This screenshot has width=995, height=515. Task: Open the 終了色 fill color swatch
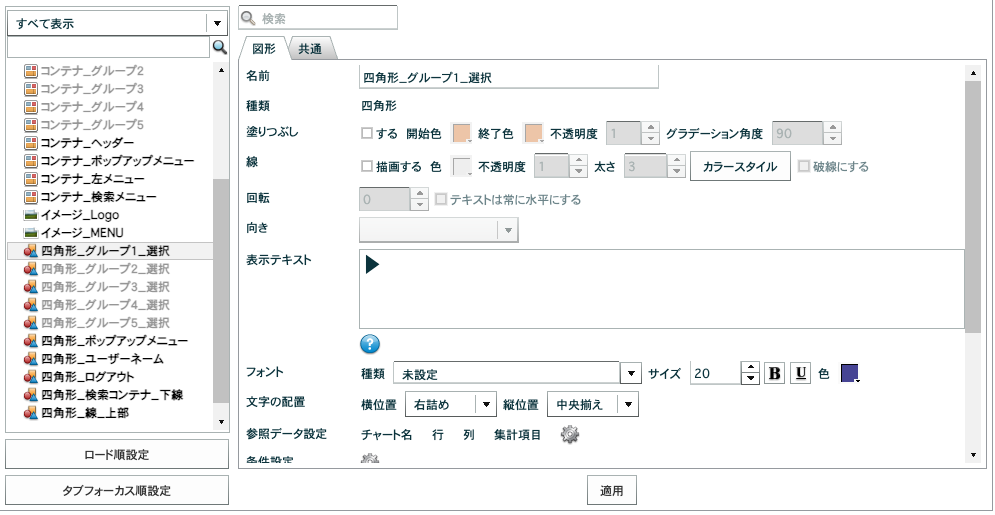pyautogui.click(x=534, y=133)
